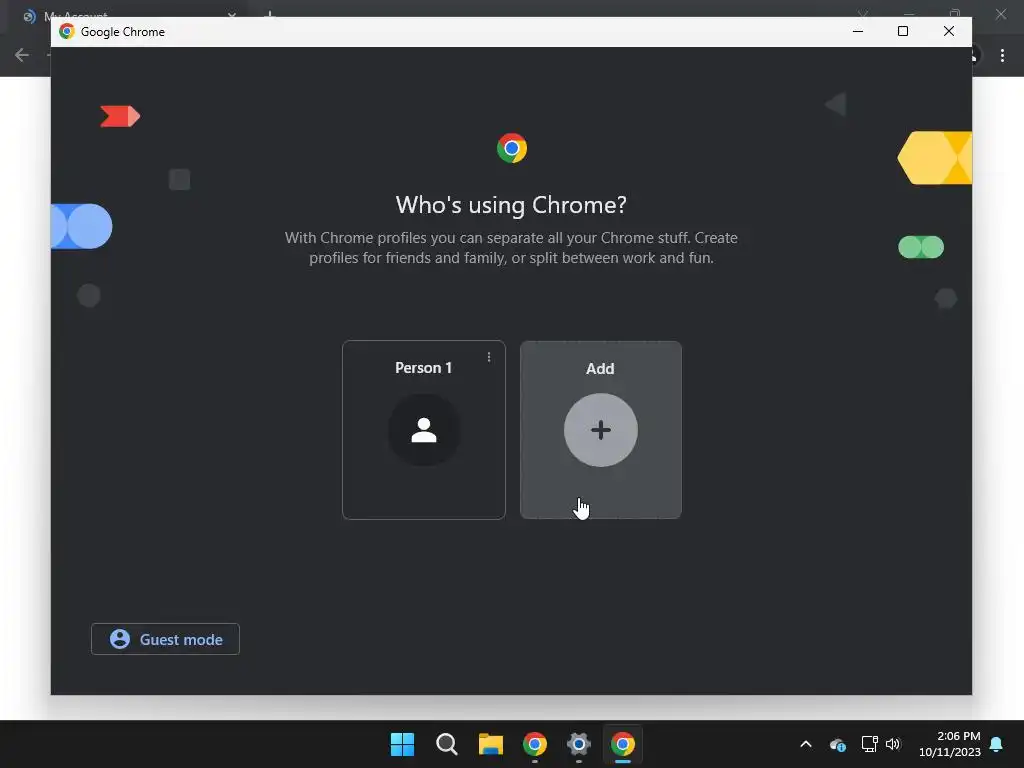Click the Add profile card
The image size is (1024, 768).
click(x=600, y=430)
